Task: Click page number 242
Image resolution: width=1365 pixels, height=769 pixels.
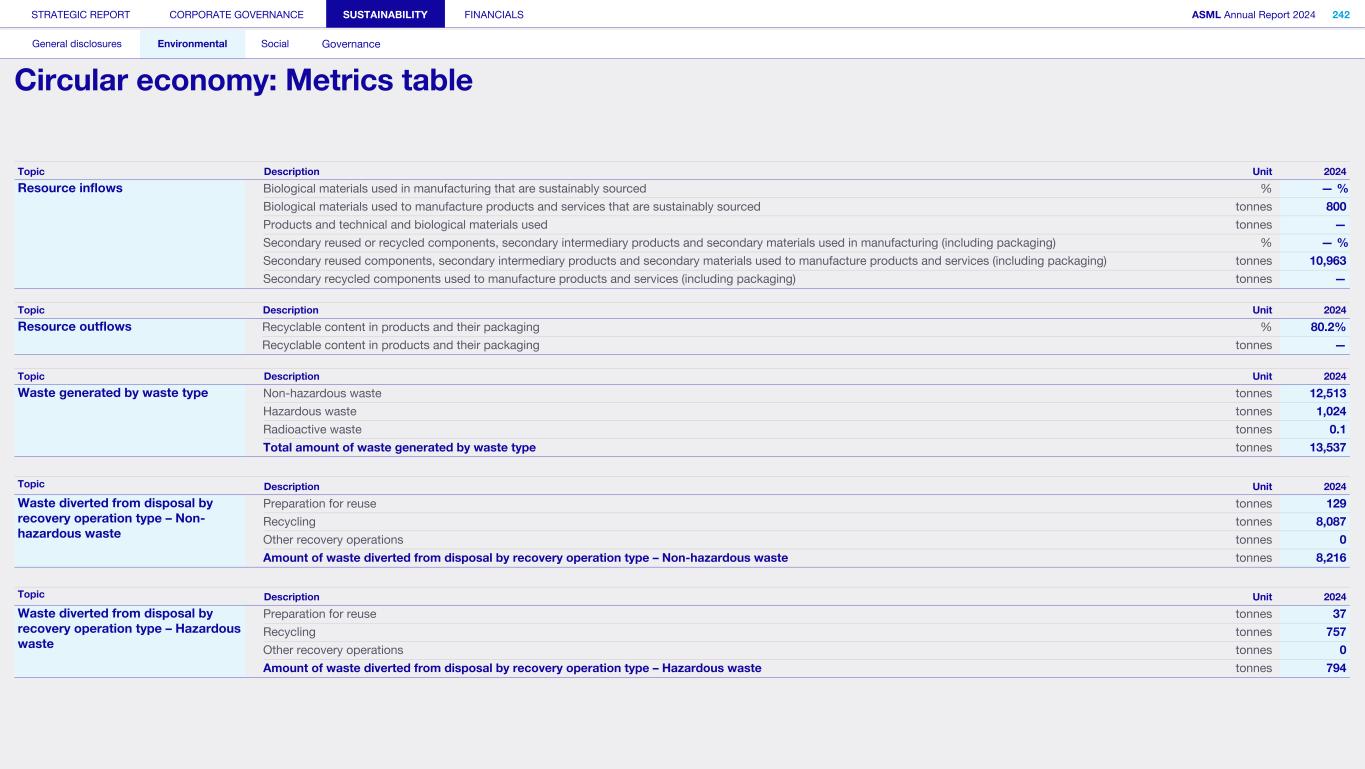Action: pos(1340,15)
